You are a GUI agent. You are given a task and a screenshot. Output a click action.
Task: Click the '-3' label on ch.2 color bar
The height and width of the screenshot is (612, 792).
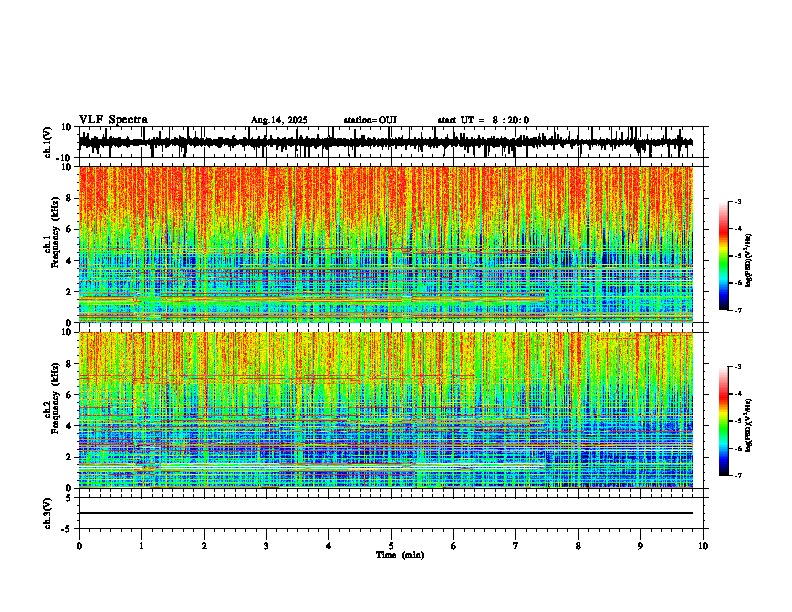pyautogui.click(x=737, y=367)
